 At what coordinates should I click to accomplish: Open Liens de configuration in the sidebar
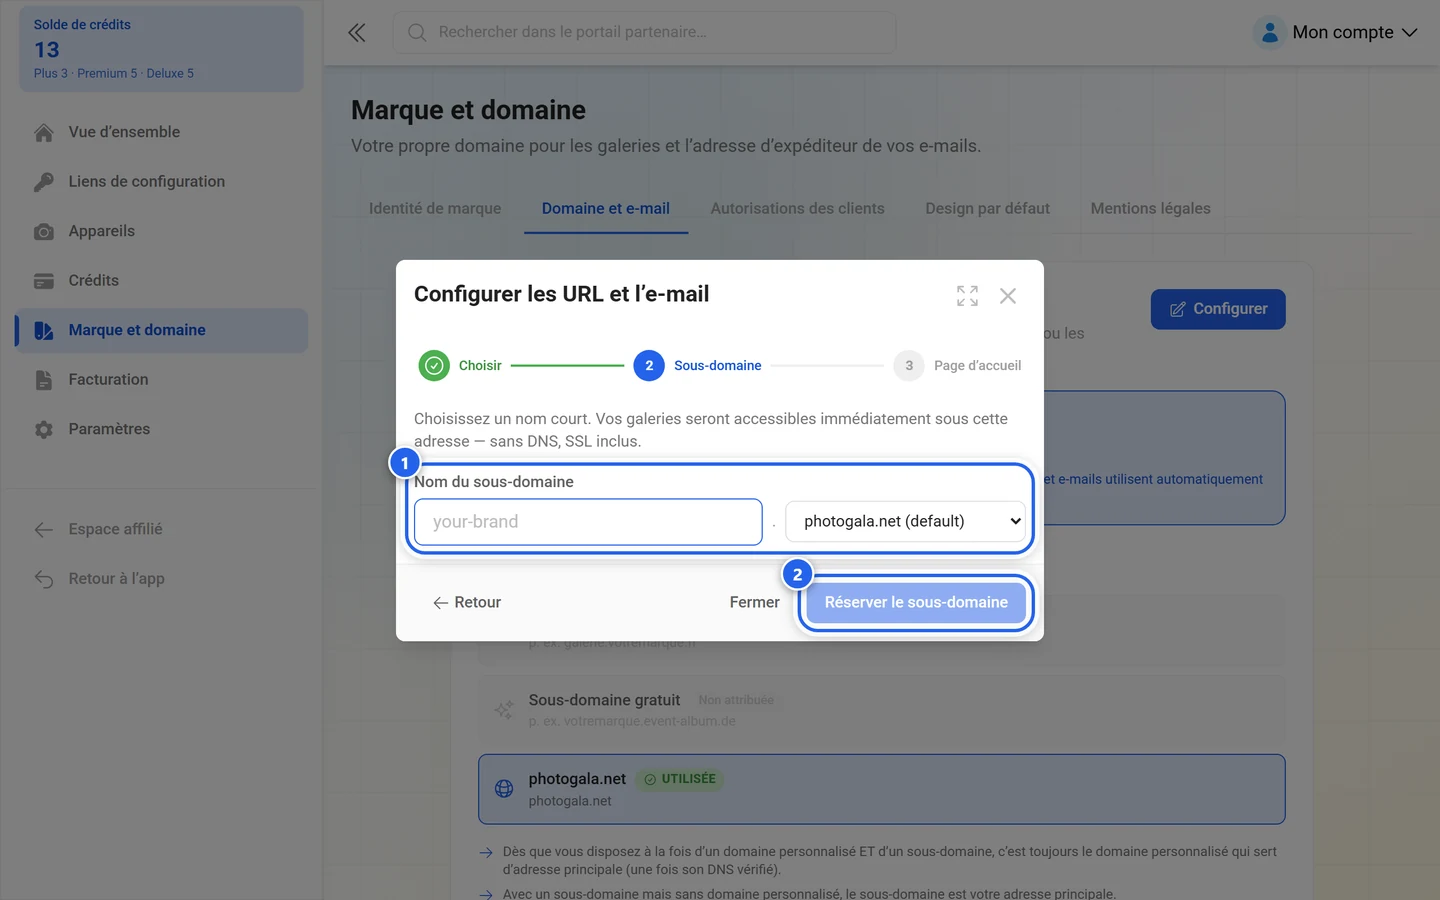coord(161,182)
